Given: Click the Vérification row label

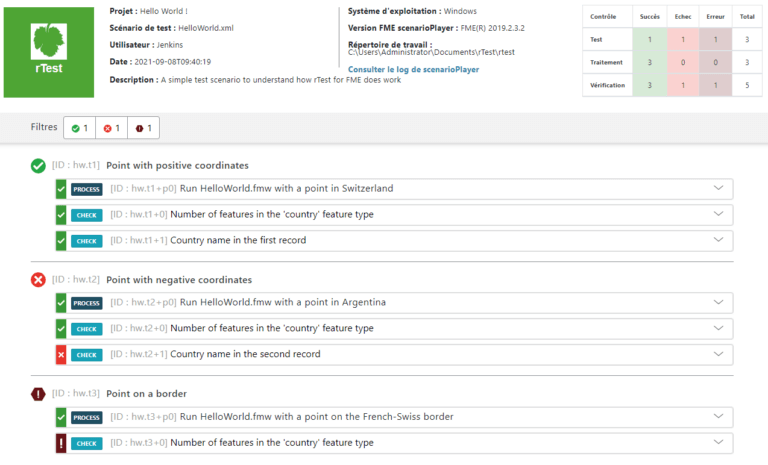Looking at the screenshot, I should click(x=607, y=85).
